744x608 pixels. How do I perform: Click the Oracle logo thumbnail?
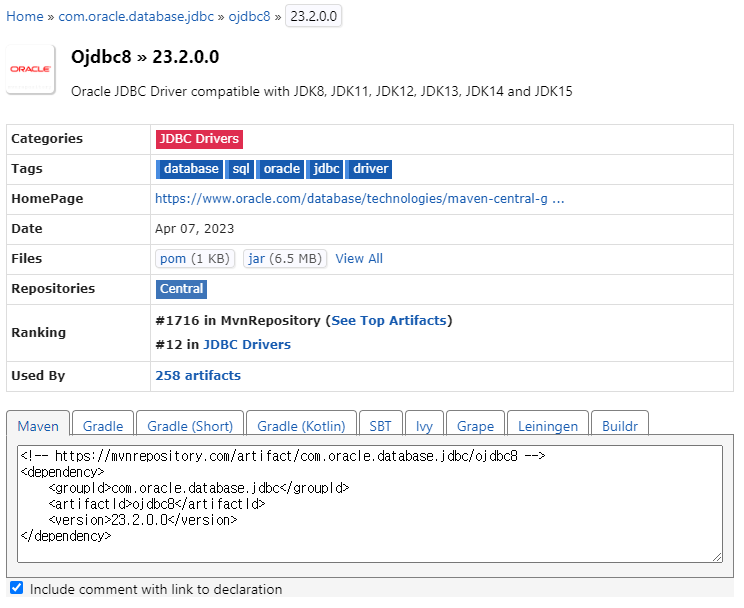pyautogui.click(x=31, y=69)
